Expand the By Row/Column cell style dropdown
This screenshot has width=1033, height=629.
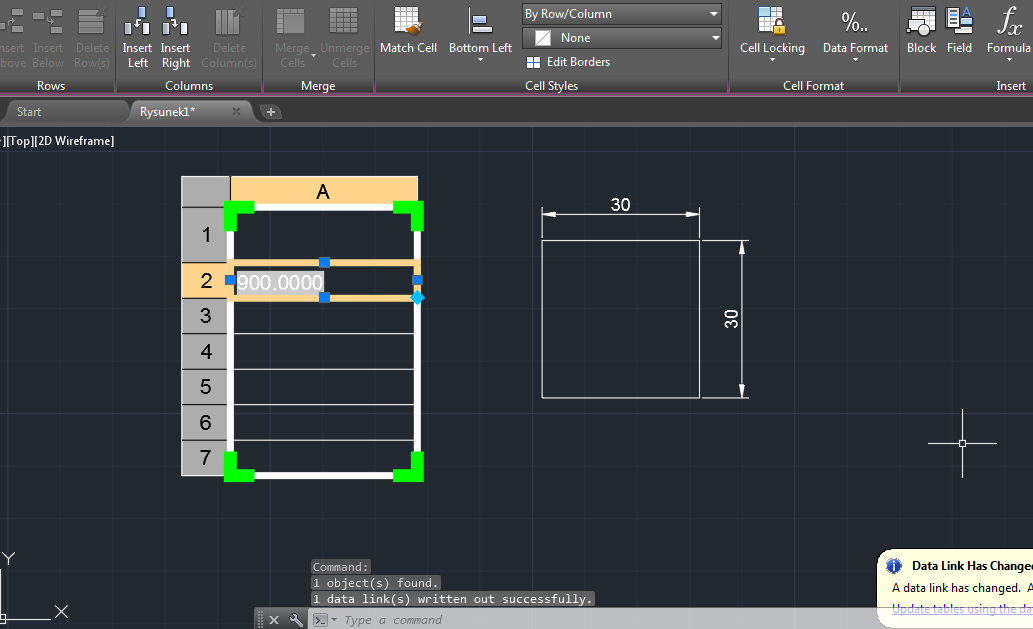(x=621, y=14)
